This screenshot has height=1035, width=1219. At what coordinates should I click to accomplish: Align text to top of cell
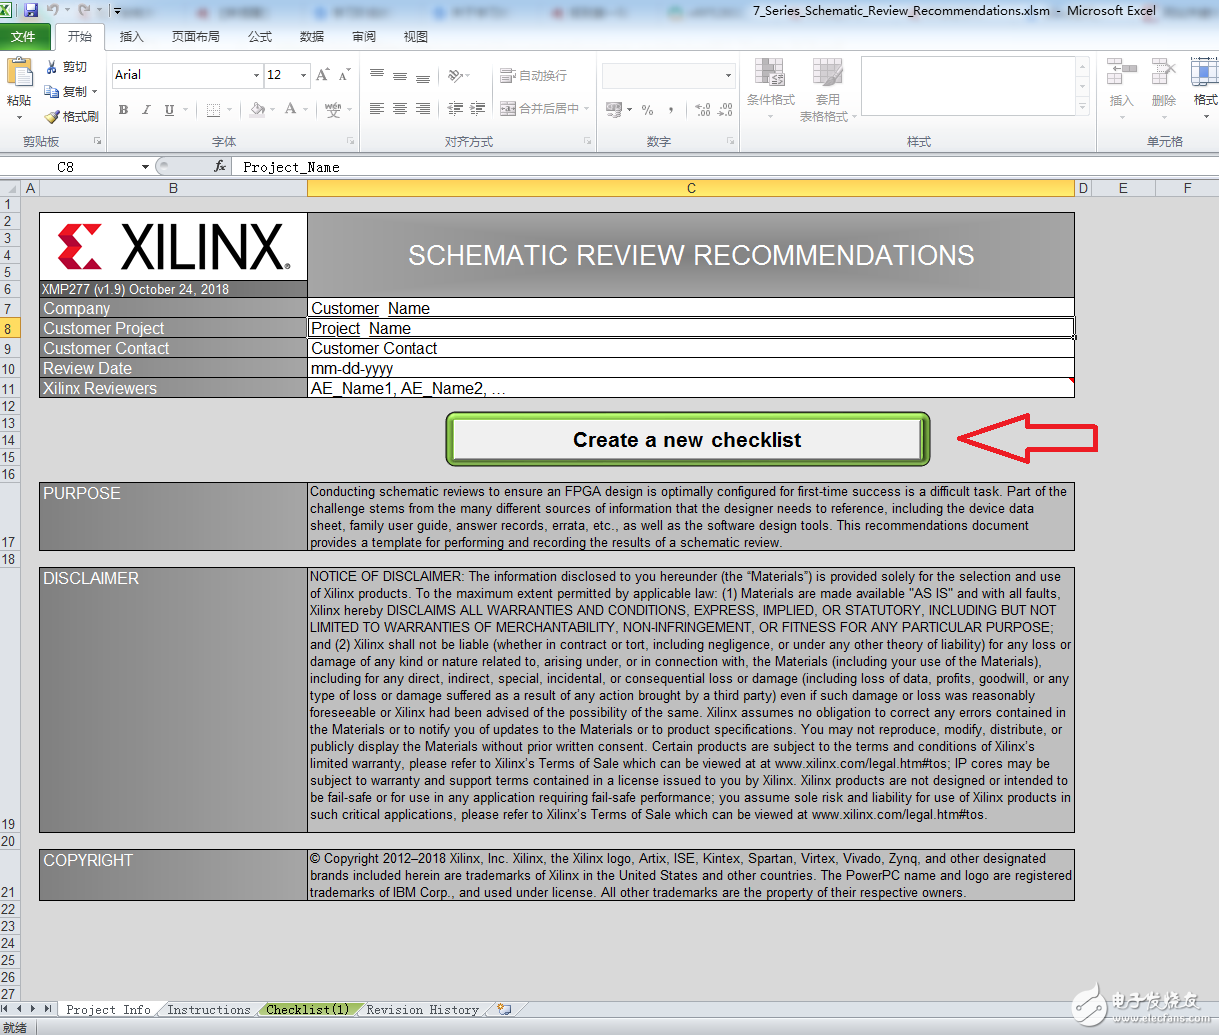[377, 75]
